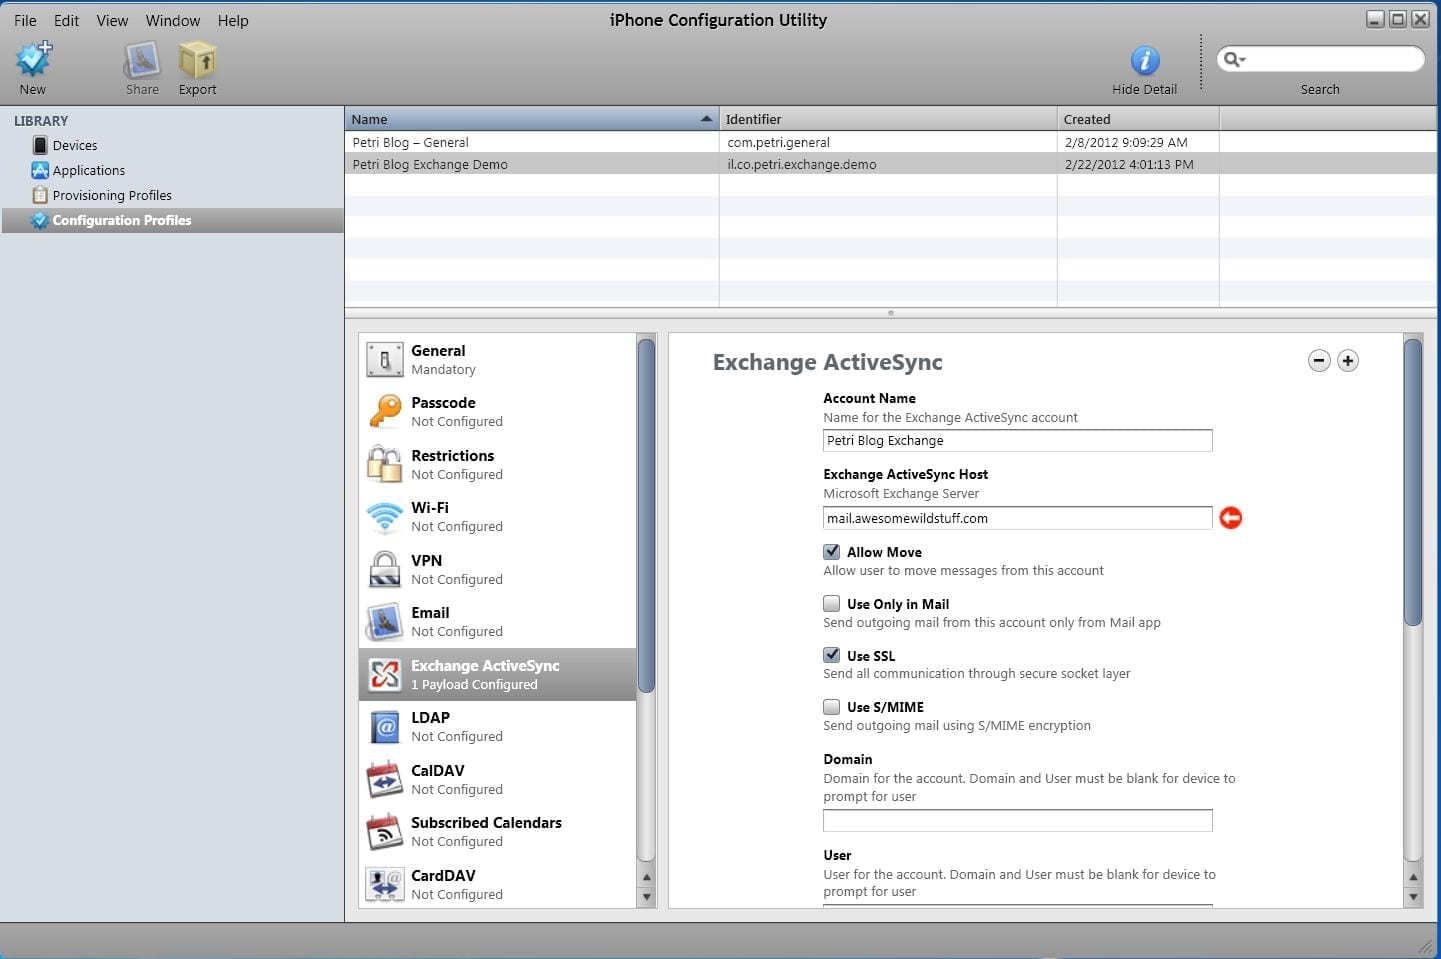1441x959 pixels.
Task: Open the View menu
Action: pos(112,20)
